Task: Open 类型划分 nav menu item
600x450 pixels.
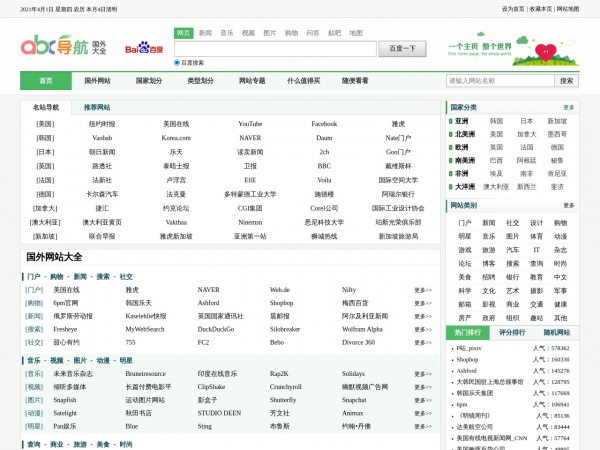Action: pos(200,81)
